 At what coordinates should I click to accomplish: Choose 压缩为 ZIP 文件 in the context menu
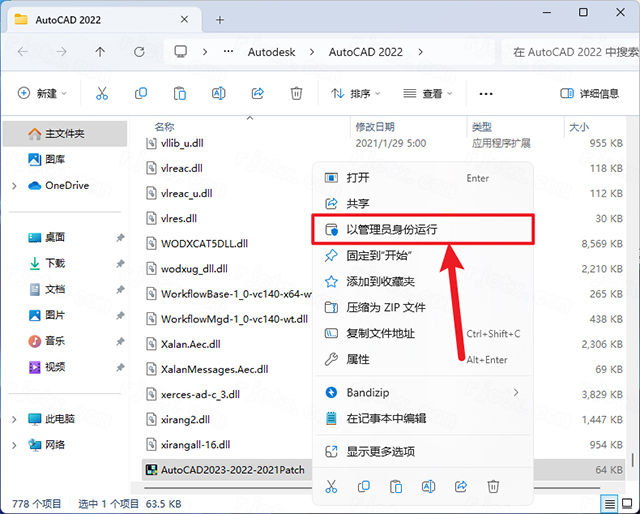pyautogui.click(x=423, y=307)
